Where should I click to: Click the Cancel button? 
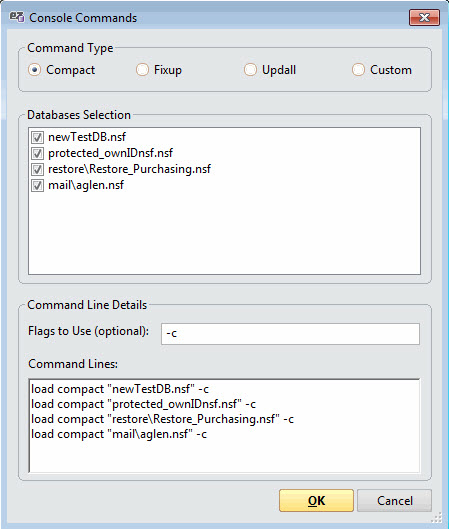[x=394, y=501]
